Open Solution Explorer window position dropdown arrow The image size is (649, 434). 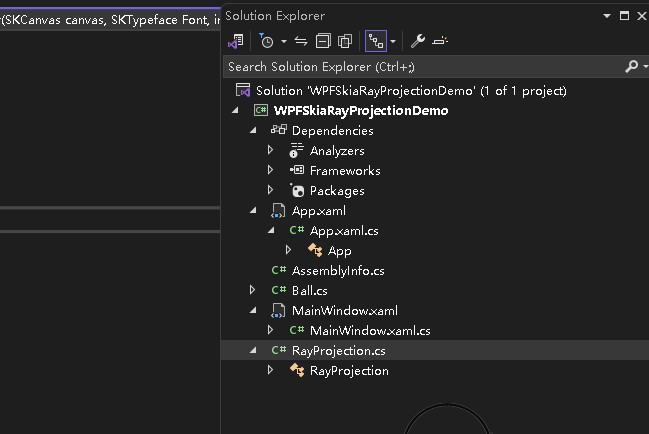pyautogui.click(x=607, y=16)
